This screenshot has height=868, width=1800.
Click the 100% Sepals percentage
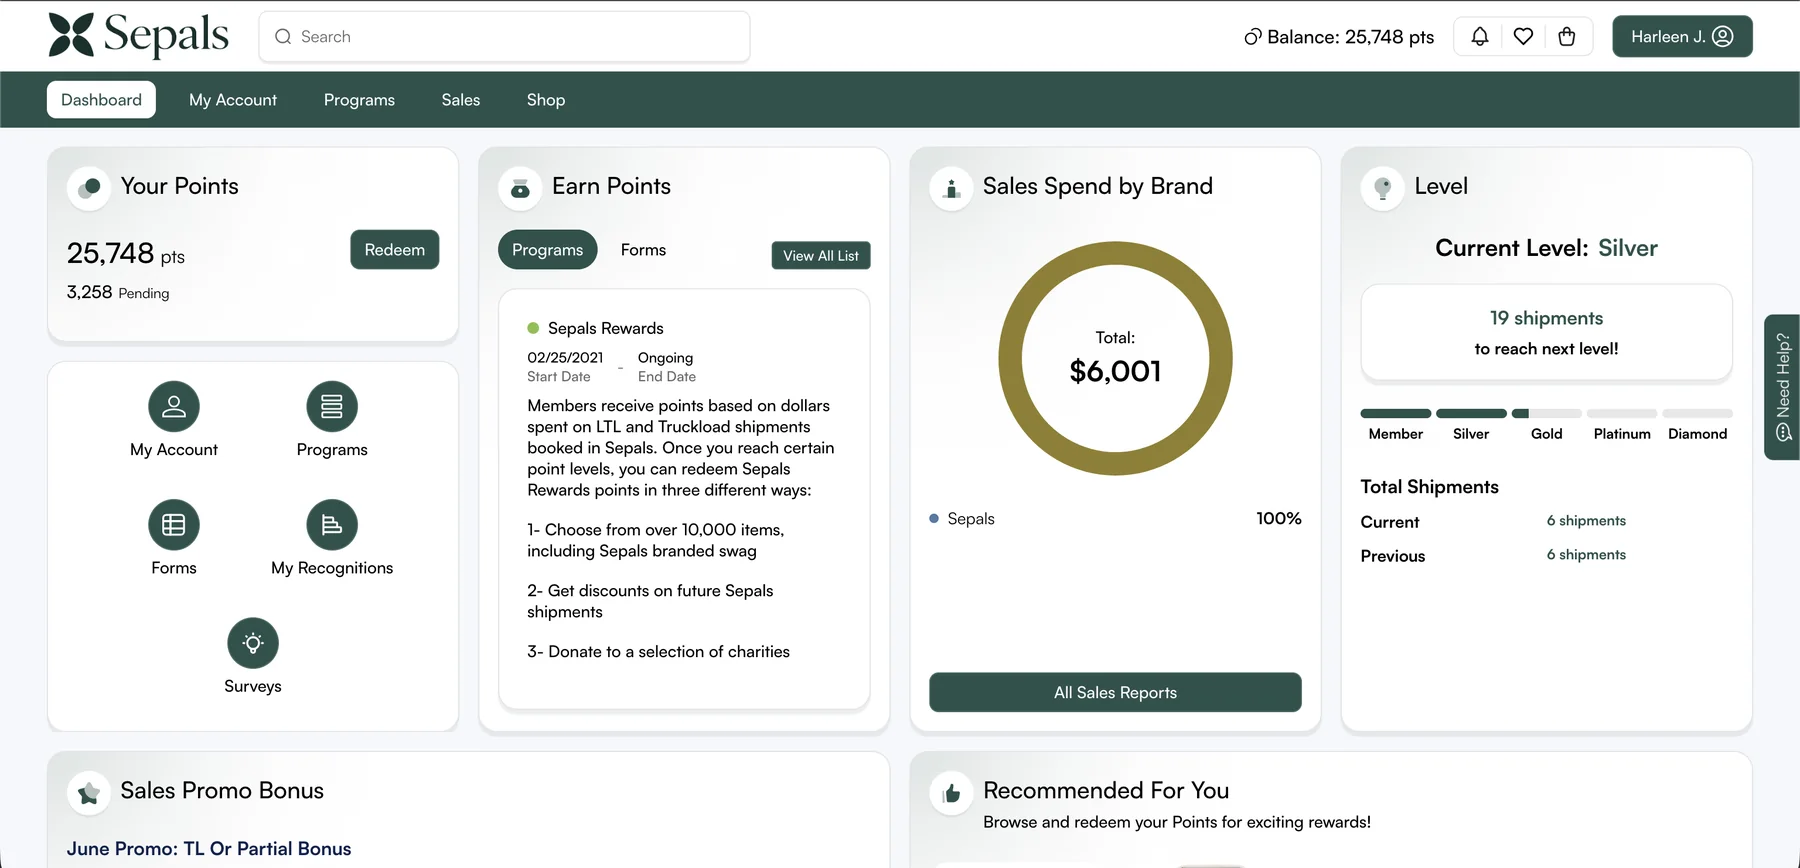(x=1279, y=518)
